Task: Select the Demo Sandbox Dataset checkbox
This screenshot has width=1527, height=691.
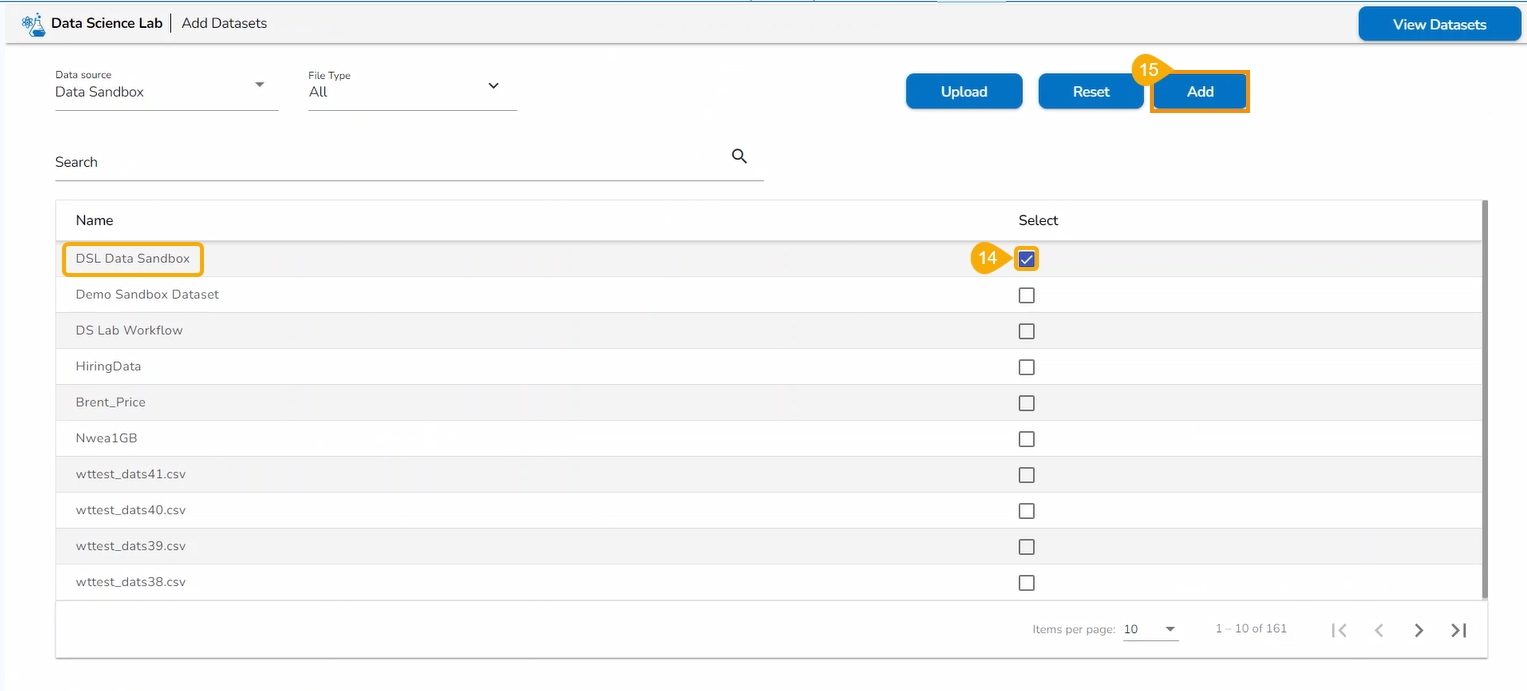Action: click(x=1026, y=295)
